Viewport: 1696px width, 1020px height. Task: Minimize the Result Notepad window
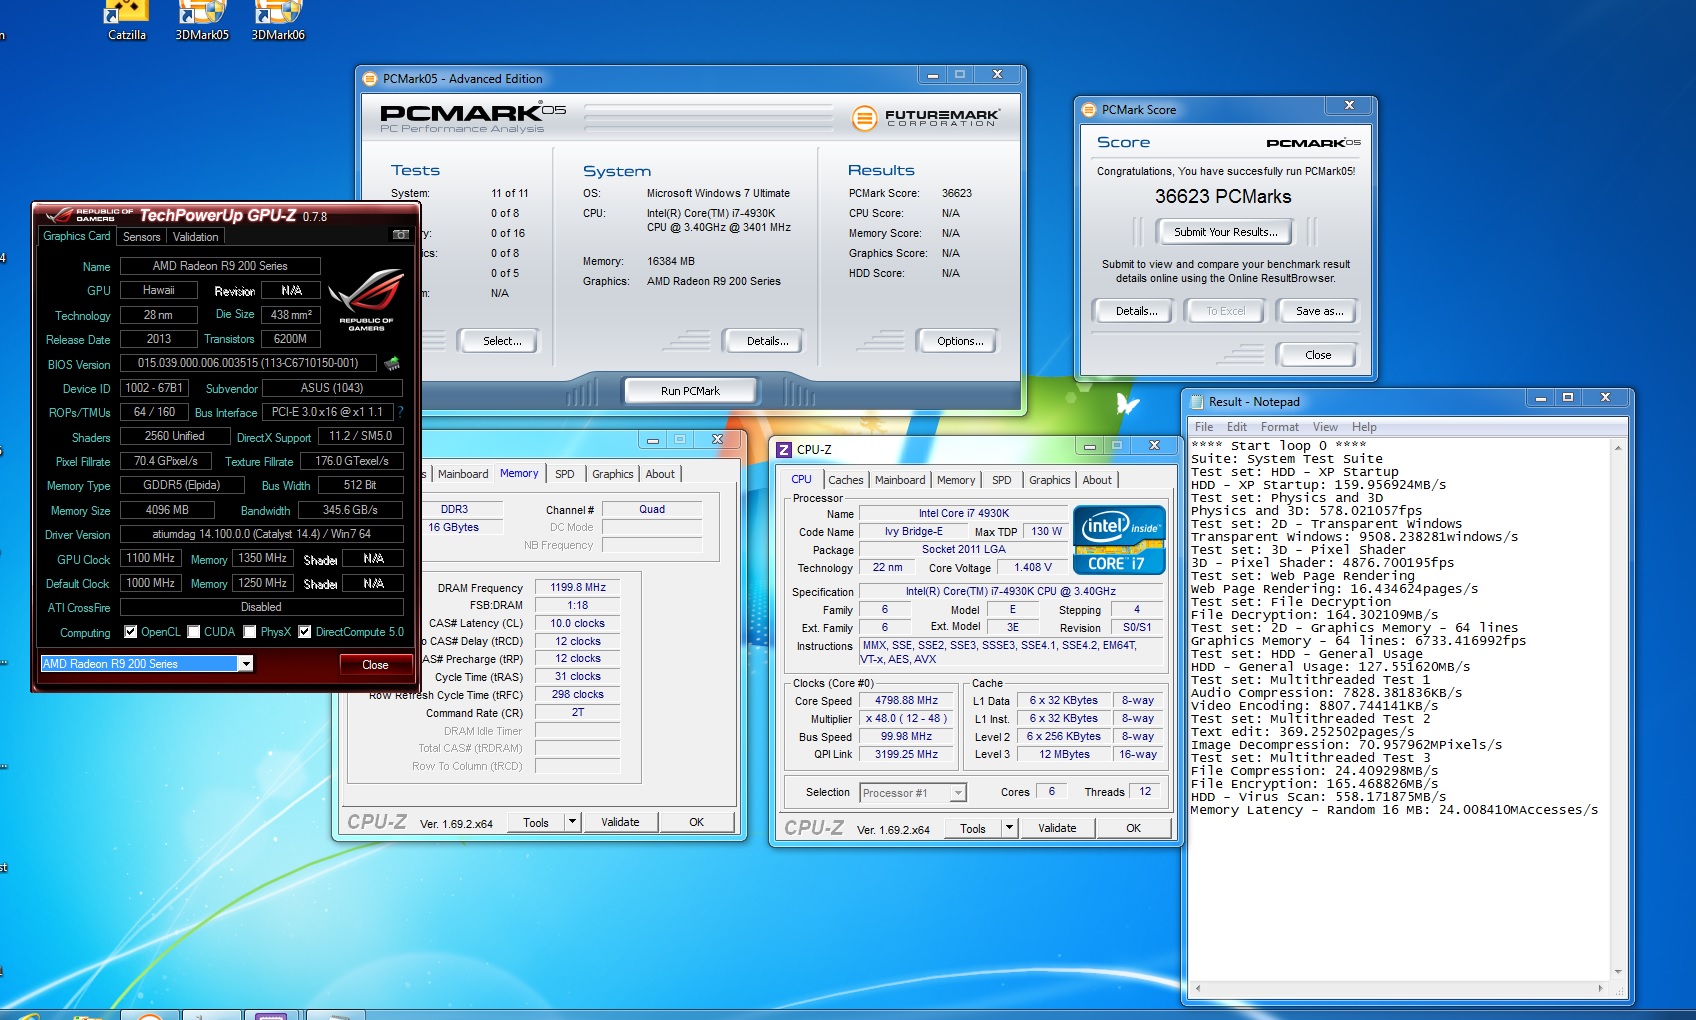pyautogui.click(x=1541, y=399)
